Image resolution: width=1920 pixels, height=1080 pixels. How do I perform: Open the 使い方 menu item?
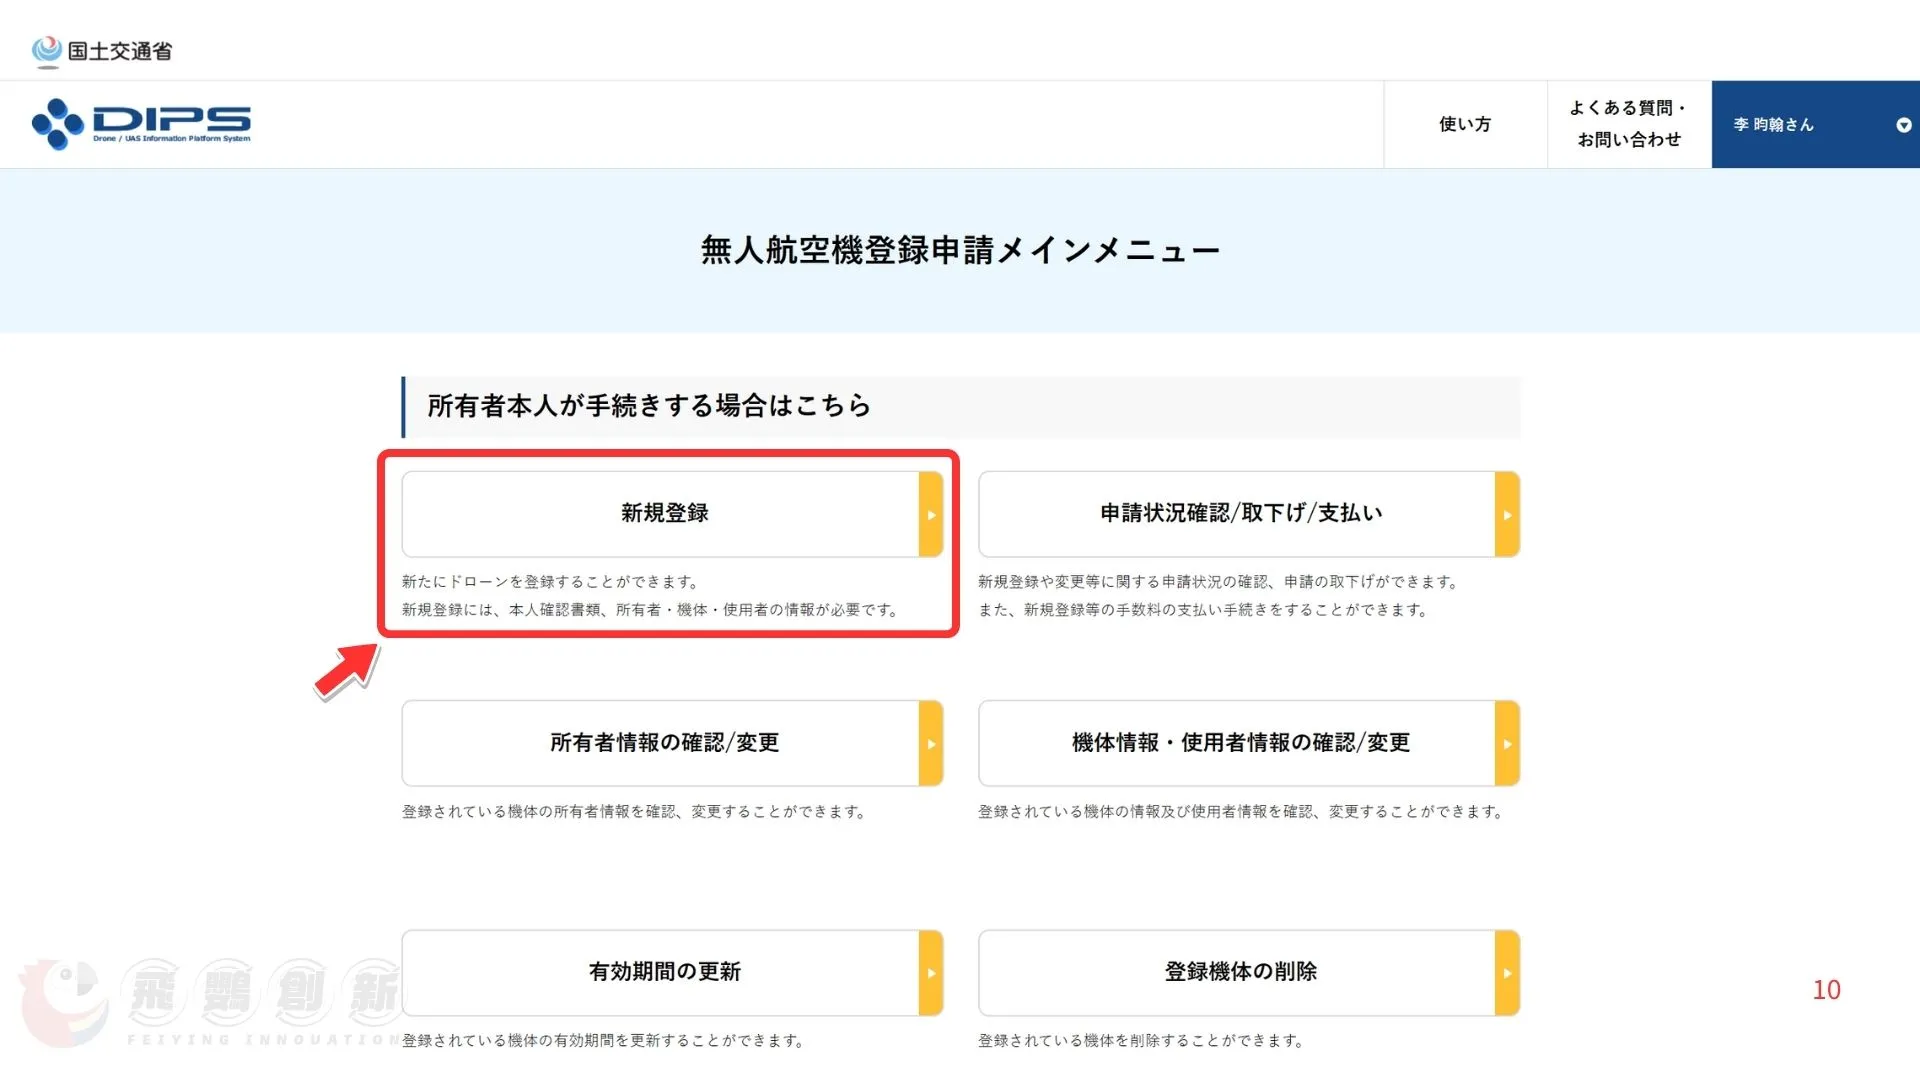click(1465, 124)
